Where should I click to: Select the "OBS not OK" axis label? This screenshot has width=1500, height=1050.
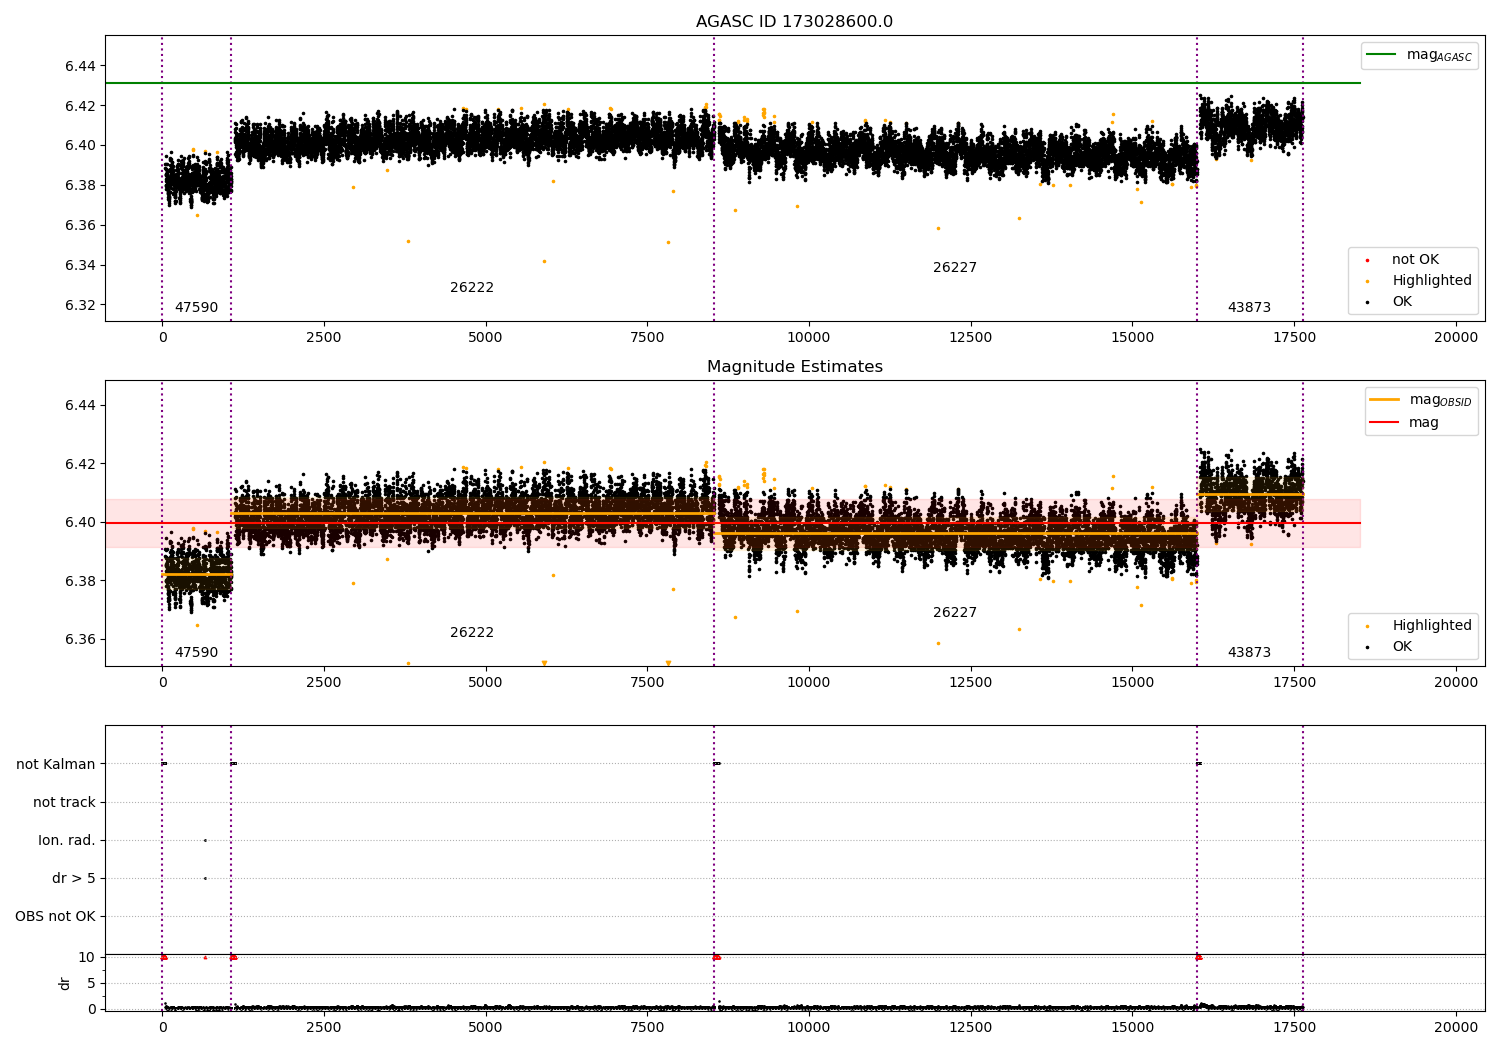pos(56,916)
